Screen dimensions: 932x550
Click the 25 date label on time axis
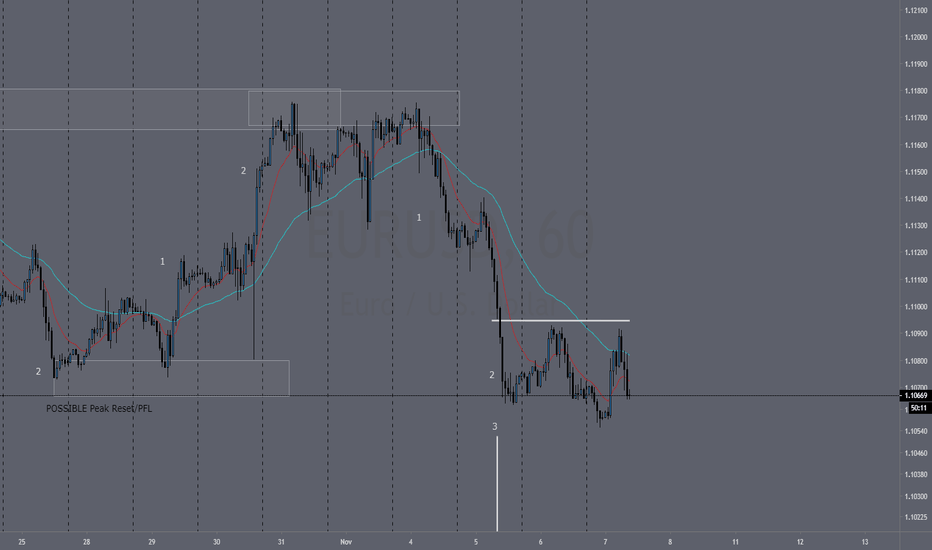point(22,542)
